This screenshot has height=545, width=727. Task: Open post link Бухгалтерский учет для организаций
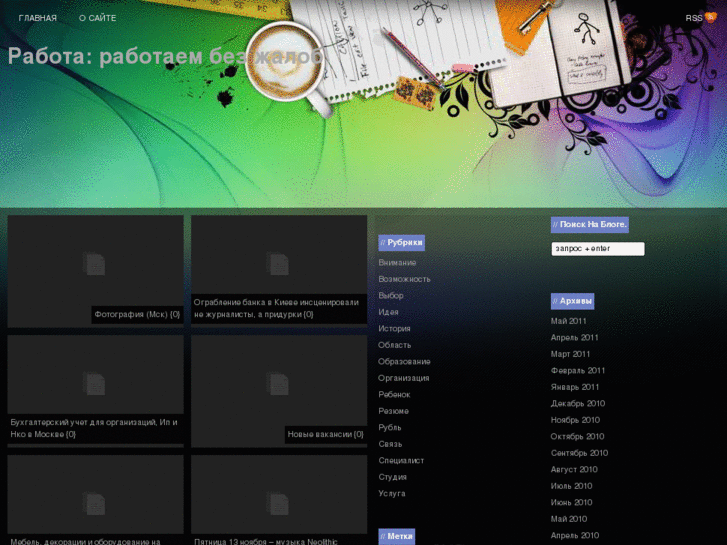(94, 428)
